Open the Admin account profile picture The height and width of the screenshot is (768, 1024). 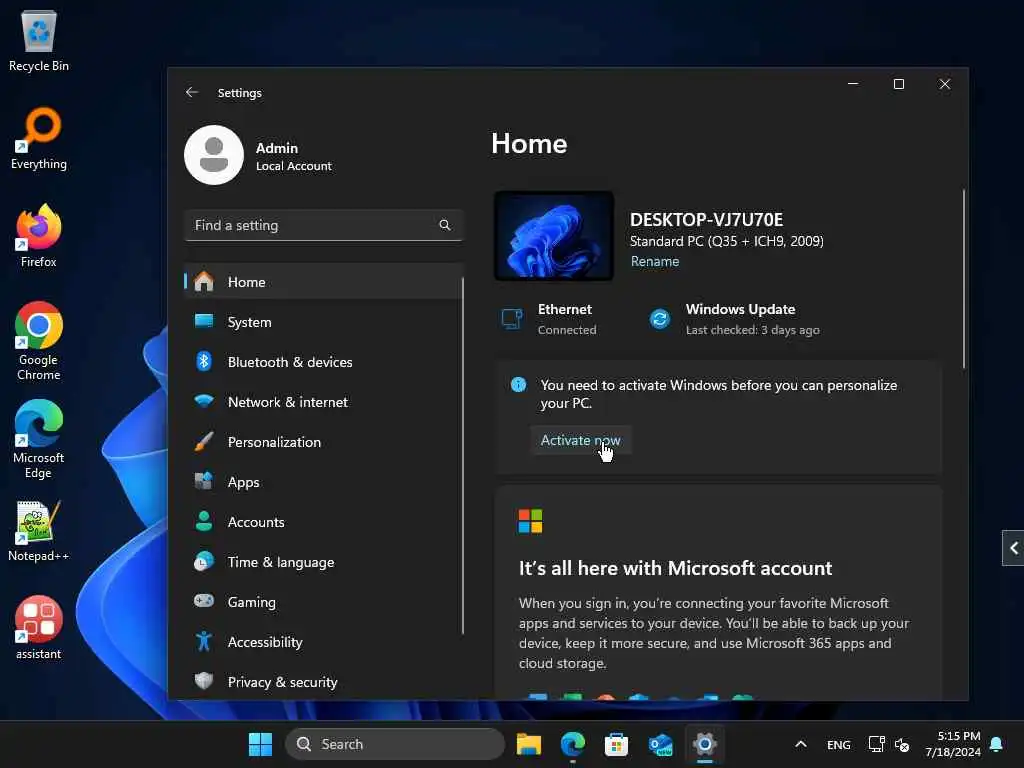(214, 155)
